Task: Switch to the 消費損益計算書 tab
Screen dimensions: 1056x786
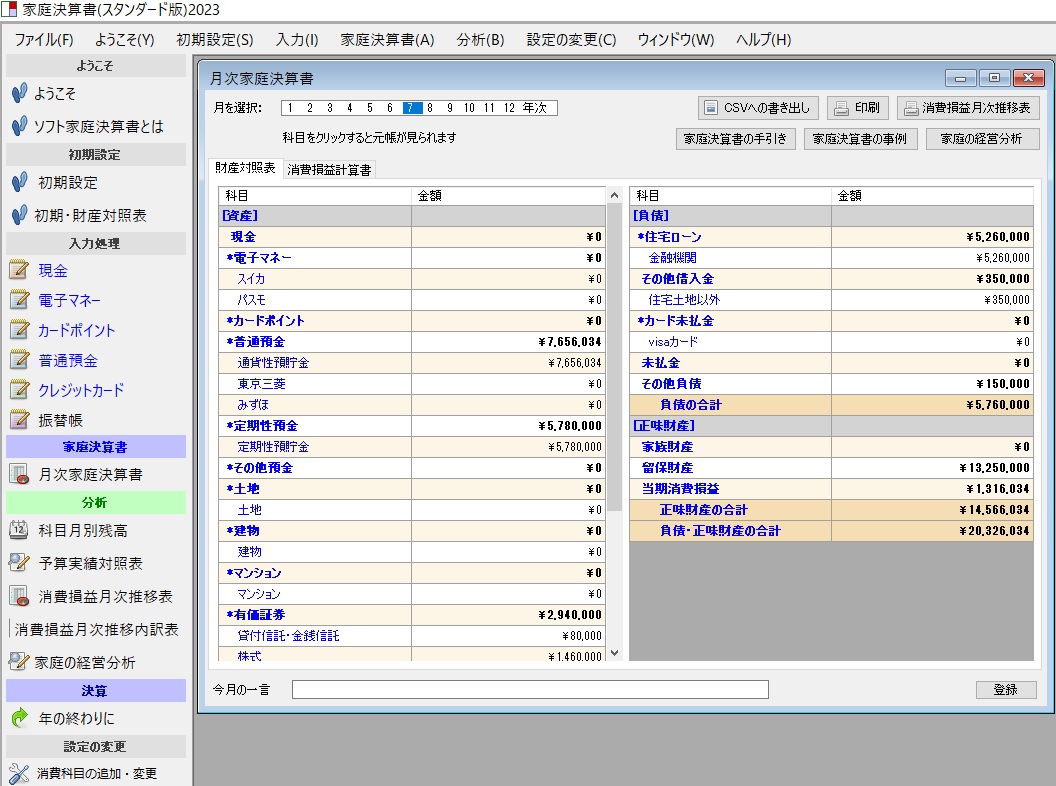Action: click(329, 170)
